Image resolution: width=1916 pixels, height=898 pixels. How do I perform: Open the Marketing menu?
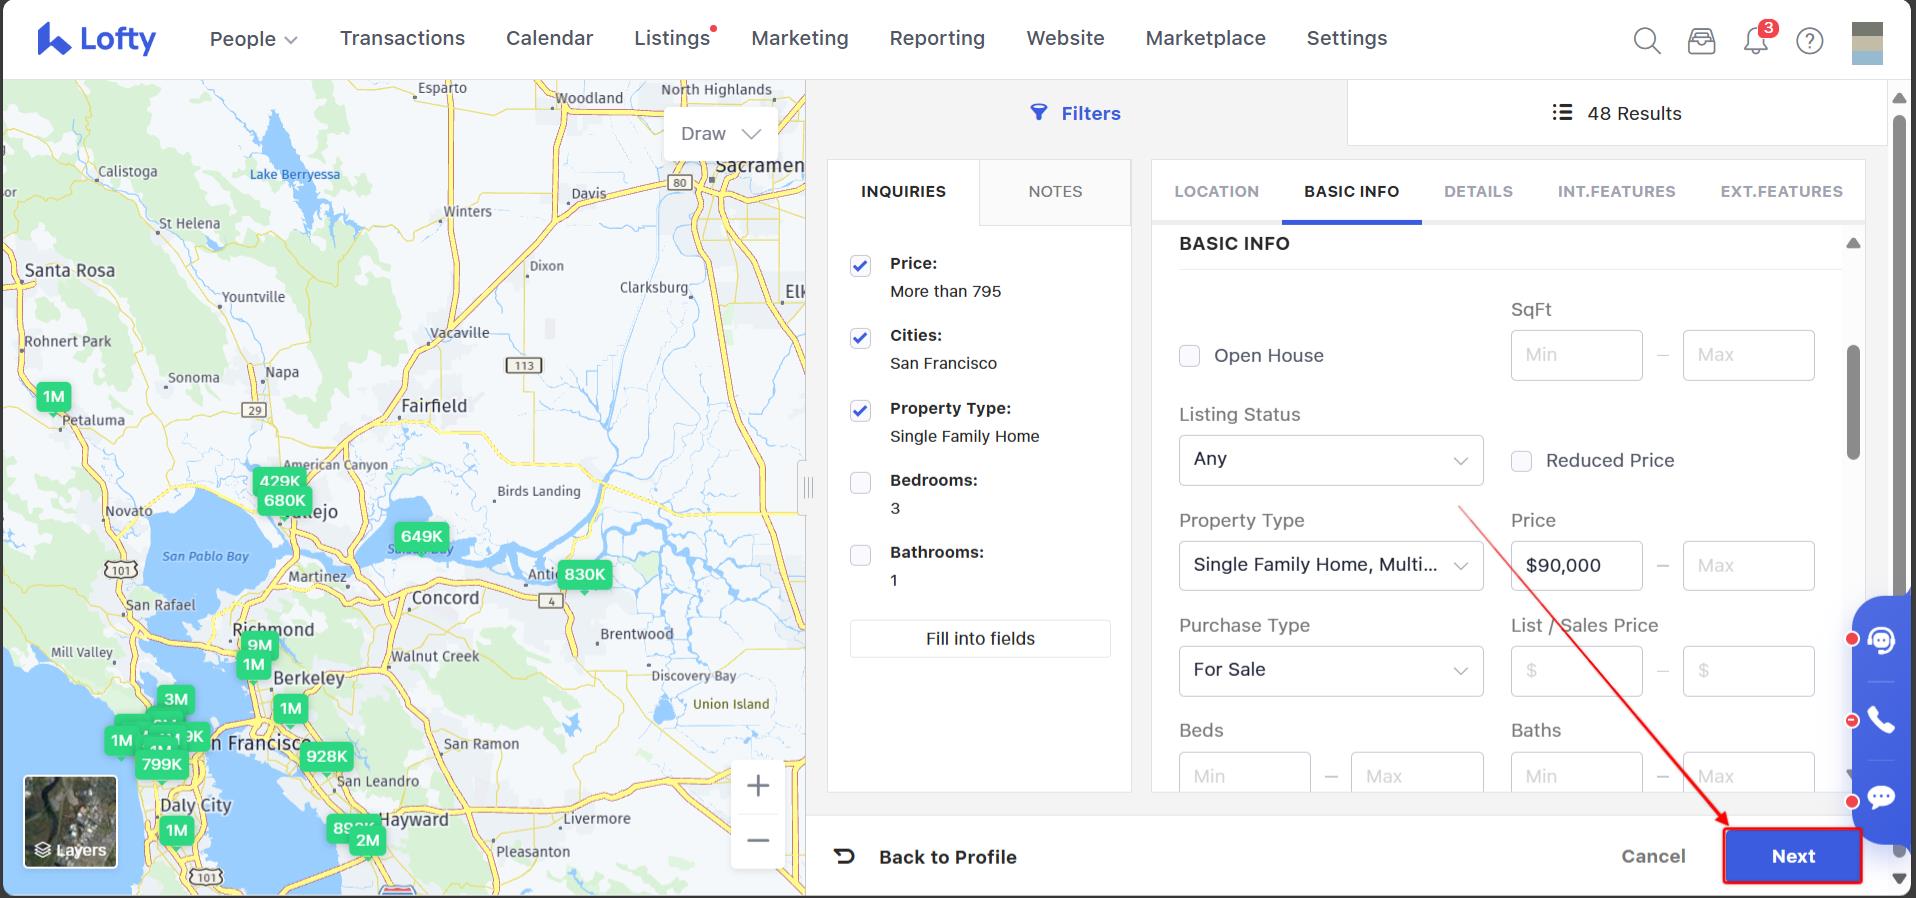click(x=800, y=38)
